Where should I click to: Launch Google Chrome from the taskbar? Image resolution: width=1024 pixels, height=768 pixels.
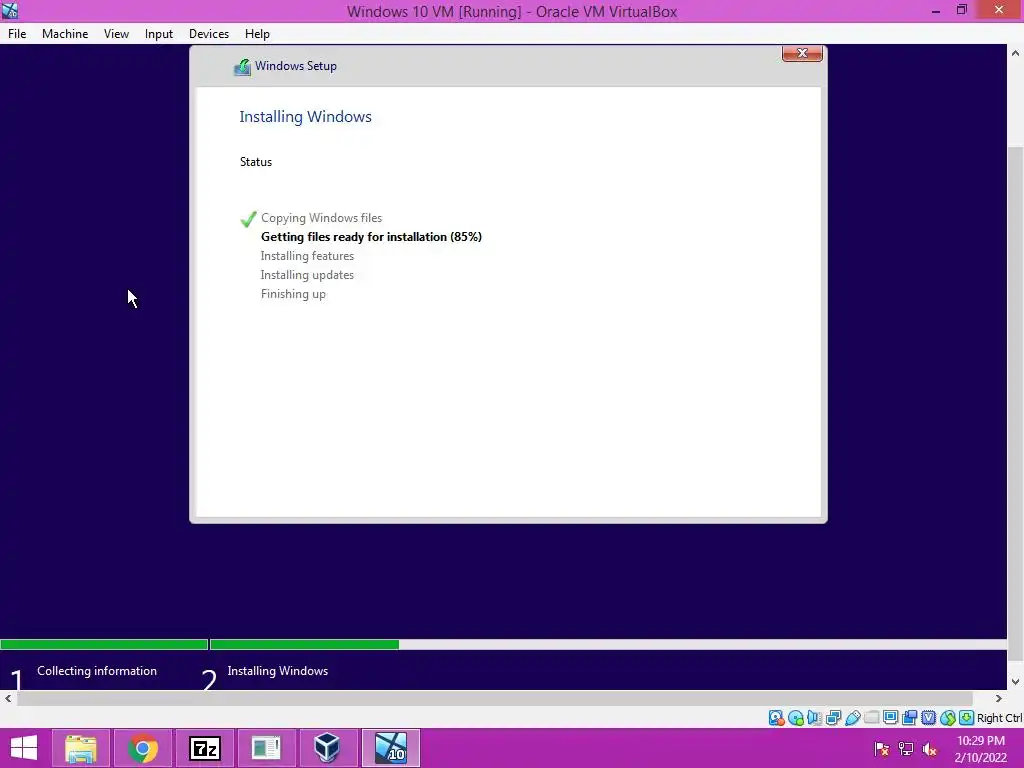pyautogui.click(x=142, y=748)
